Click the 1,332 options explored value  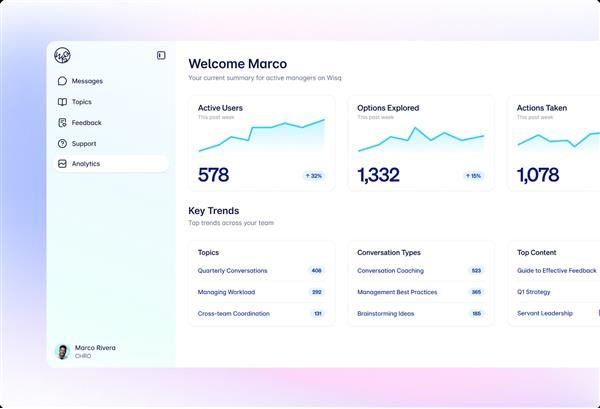[x=378, y=175]
